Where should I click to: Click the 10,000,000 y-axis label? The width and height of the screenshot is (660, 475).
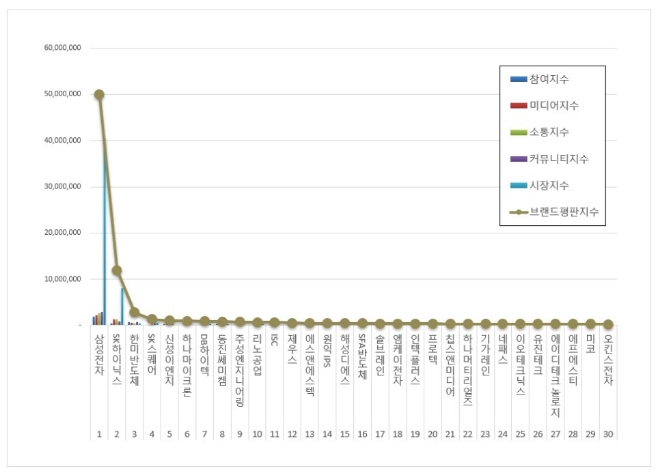[x=62, y=279]
